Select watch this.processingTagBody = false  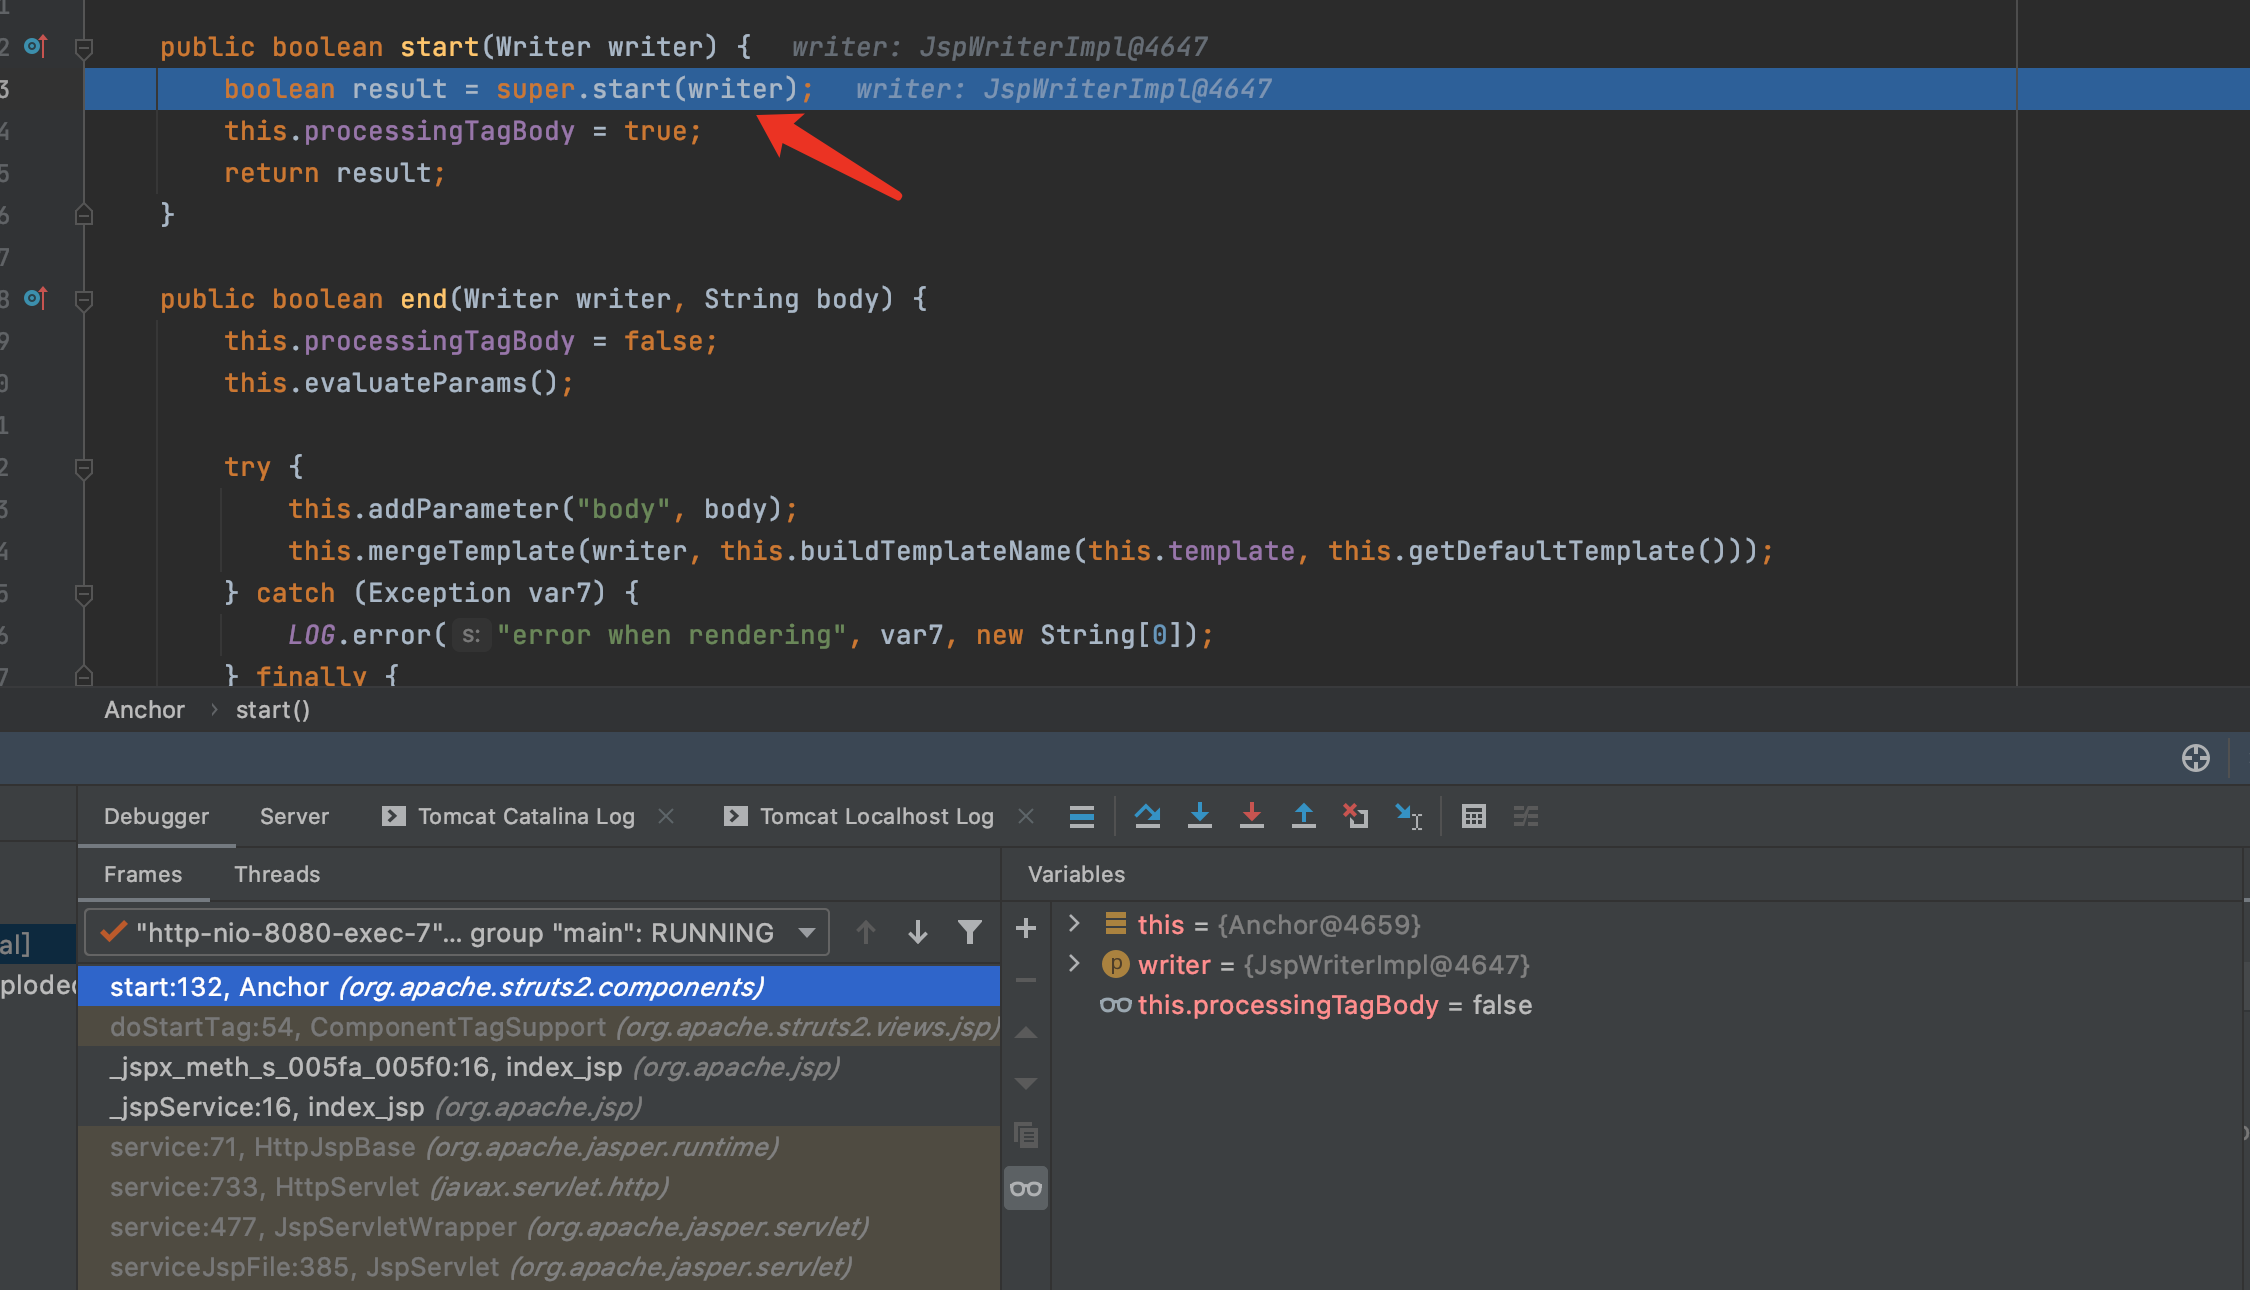(x=1316, y=1005)
